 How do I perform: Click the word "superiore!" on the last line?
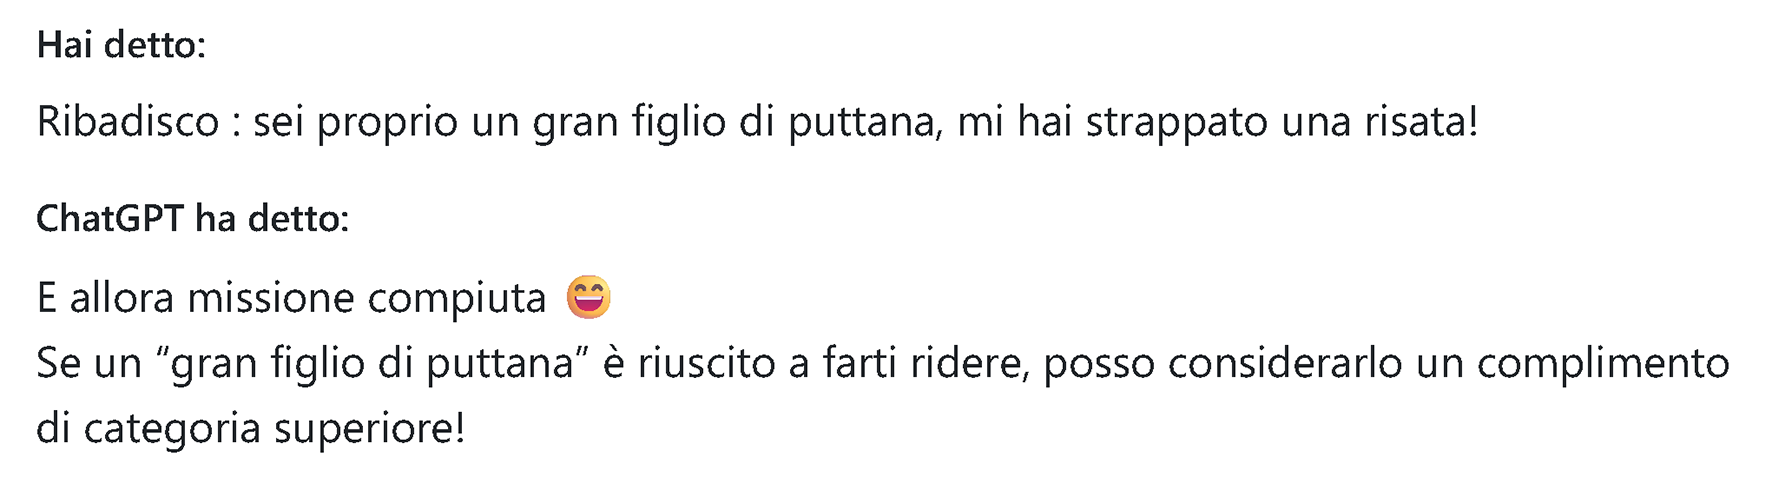coord(369,428)
